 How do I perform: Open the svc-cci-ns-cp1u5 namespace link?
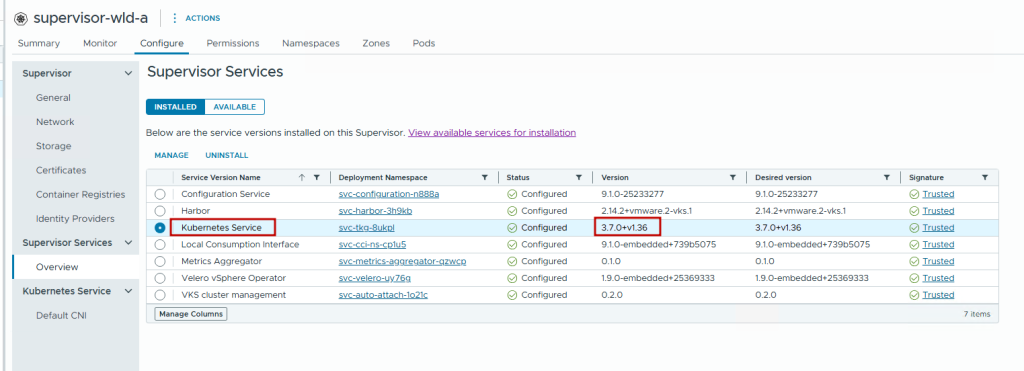(373, 245)
